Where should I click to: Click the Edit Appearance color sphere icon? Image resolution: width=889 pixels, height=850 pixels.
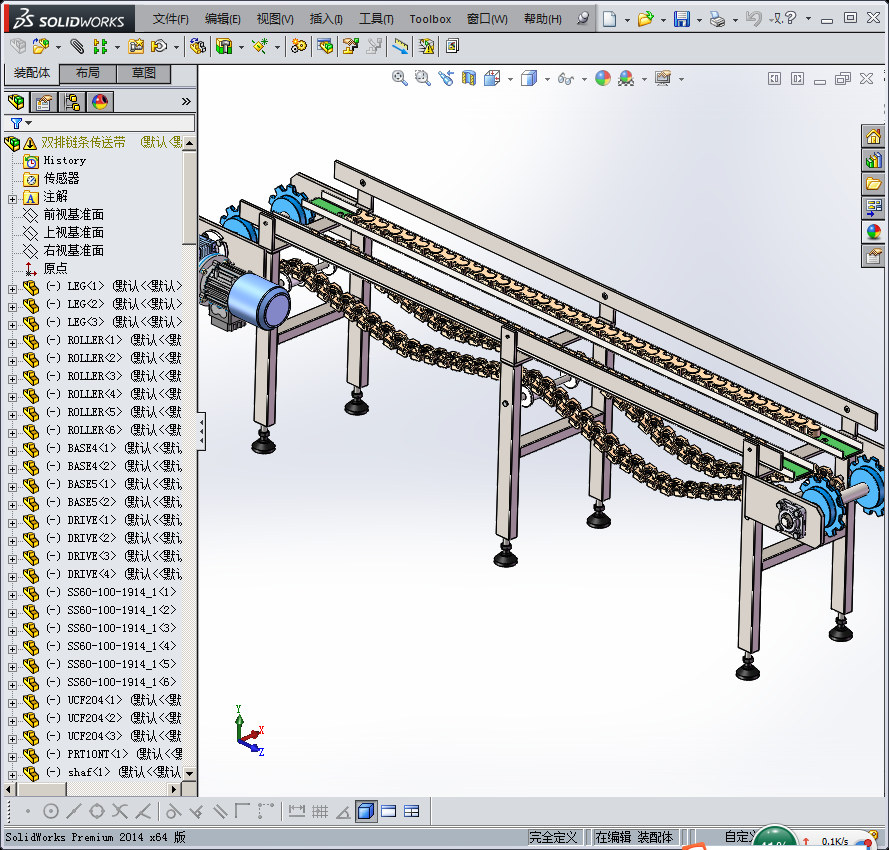click(x=603, y=78)
